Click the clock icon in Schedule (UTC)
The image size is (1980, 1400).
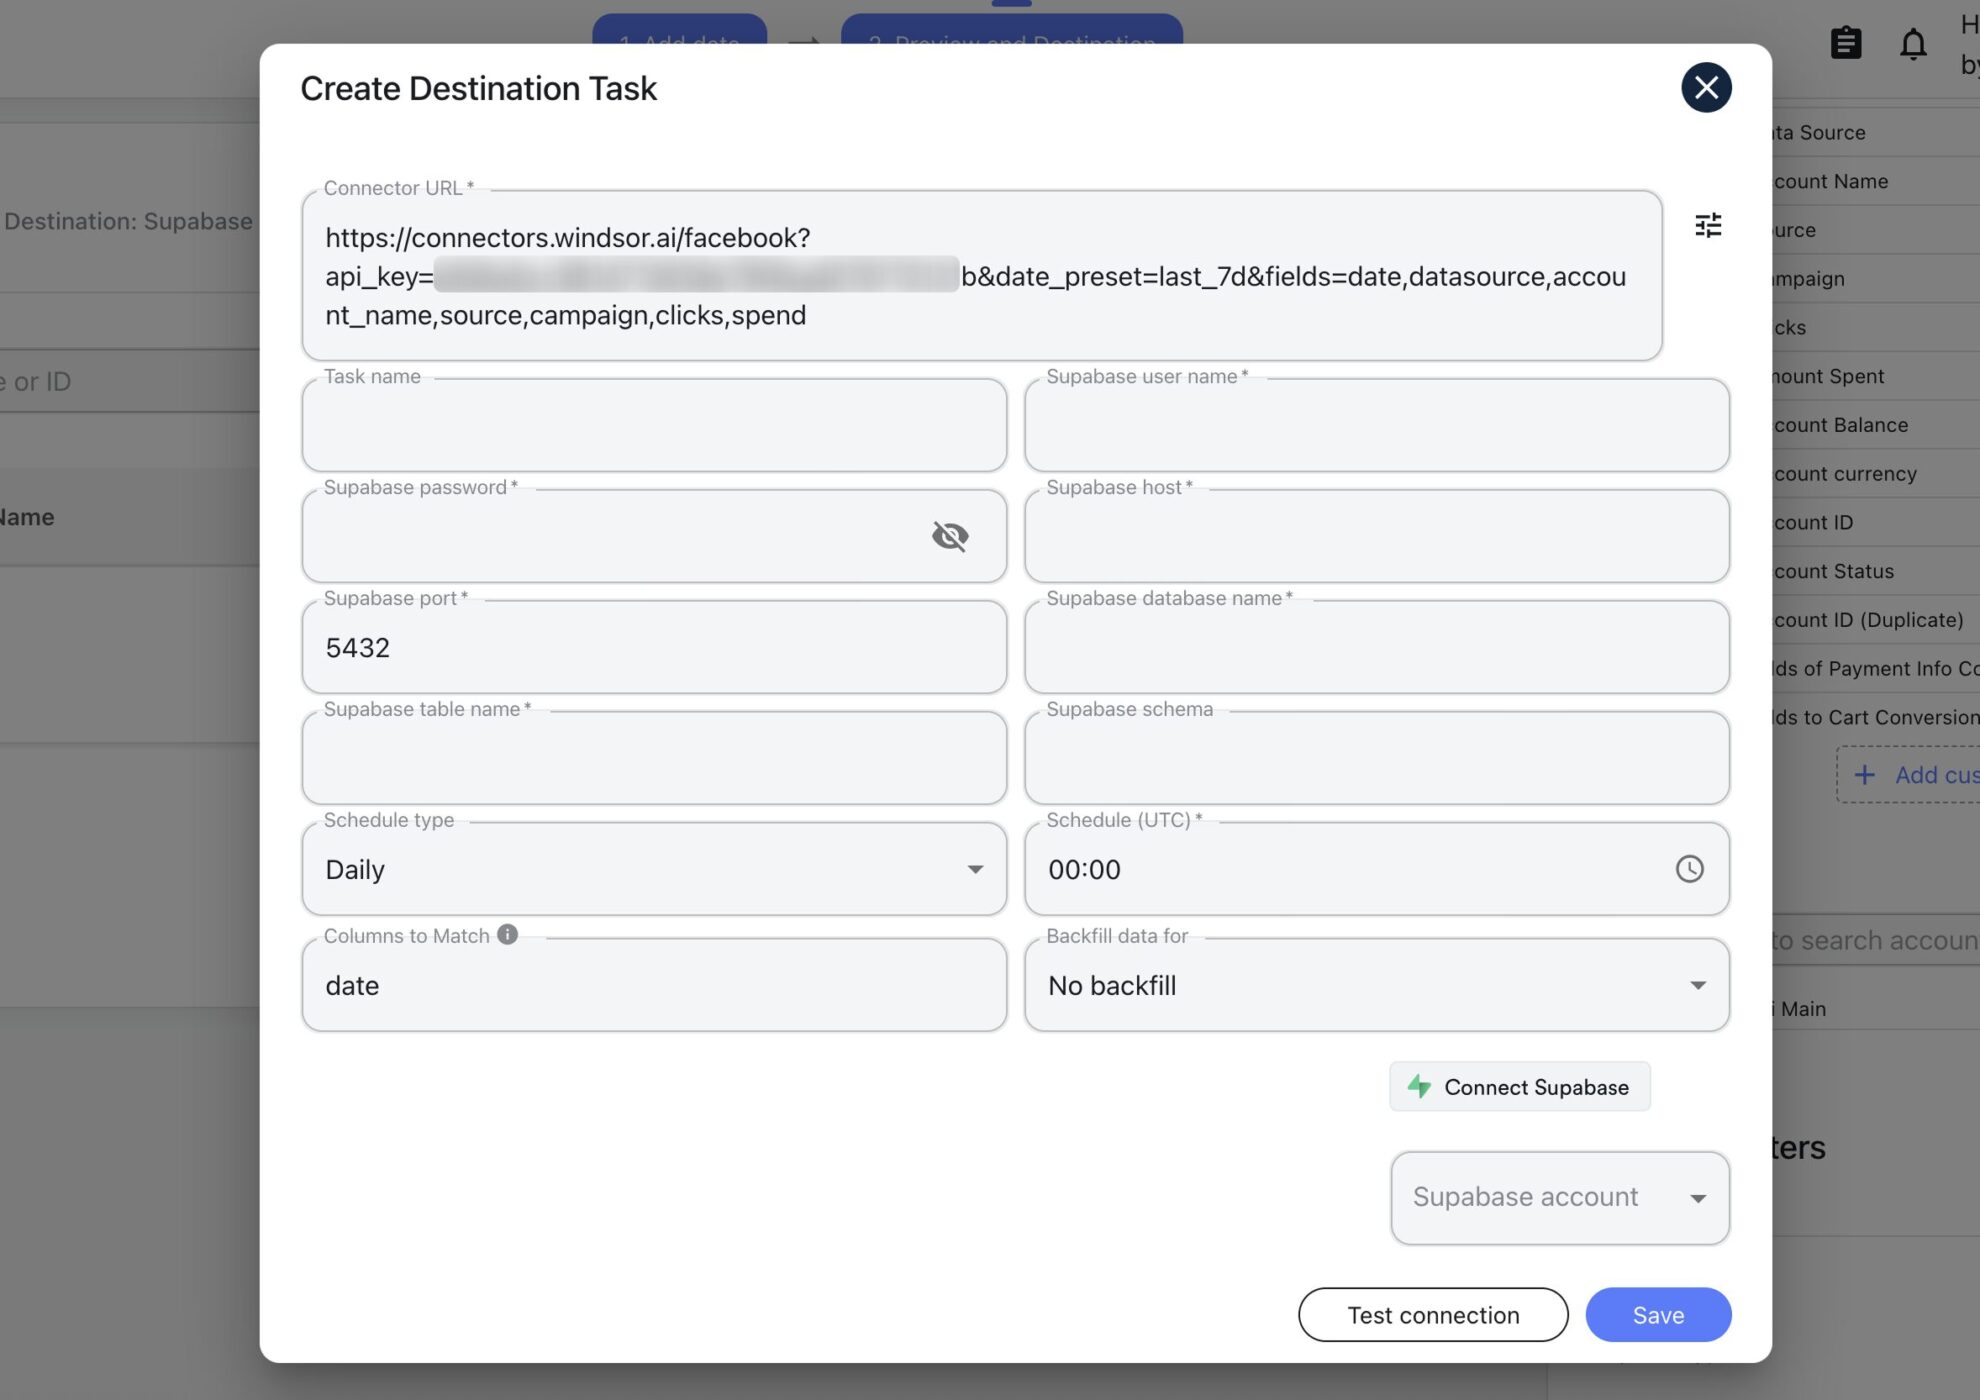[1689, 869]
